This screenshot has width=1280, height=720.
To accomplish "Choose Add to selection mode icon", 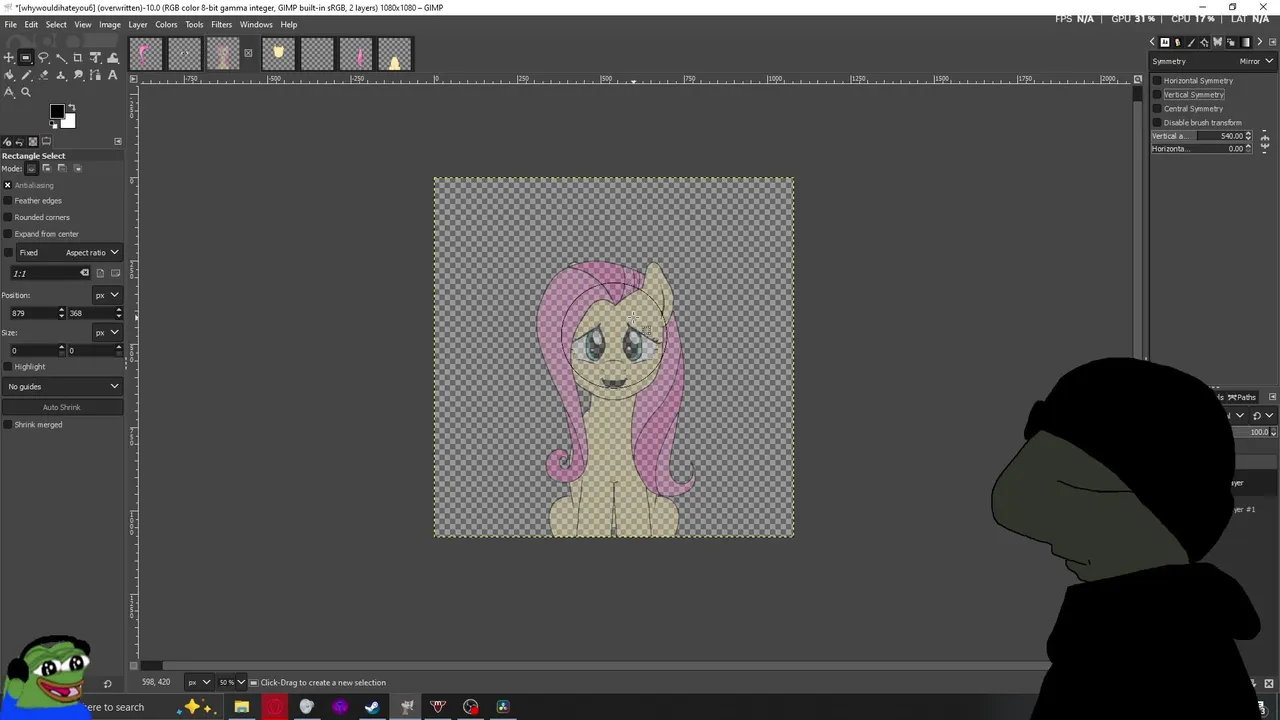I will tap(47, 168).
